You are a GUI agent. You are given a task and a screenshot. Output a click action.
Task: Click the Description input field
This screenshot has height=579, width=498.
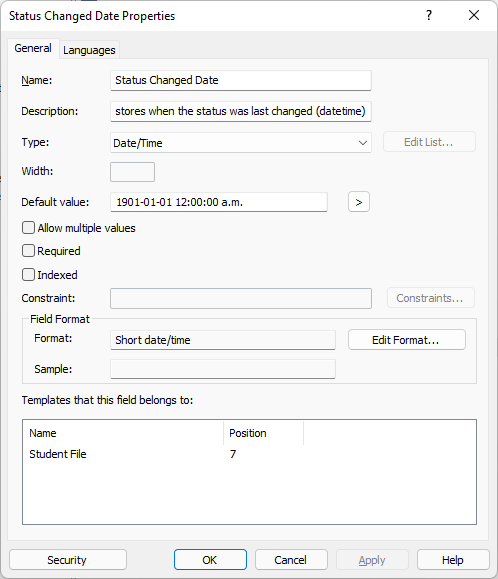[241, 111]
